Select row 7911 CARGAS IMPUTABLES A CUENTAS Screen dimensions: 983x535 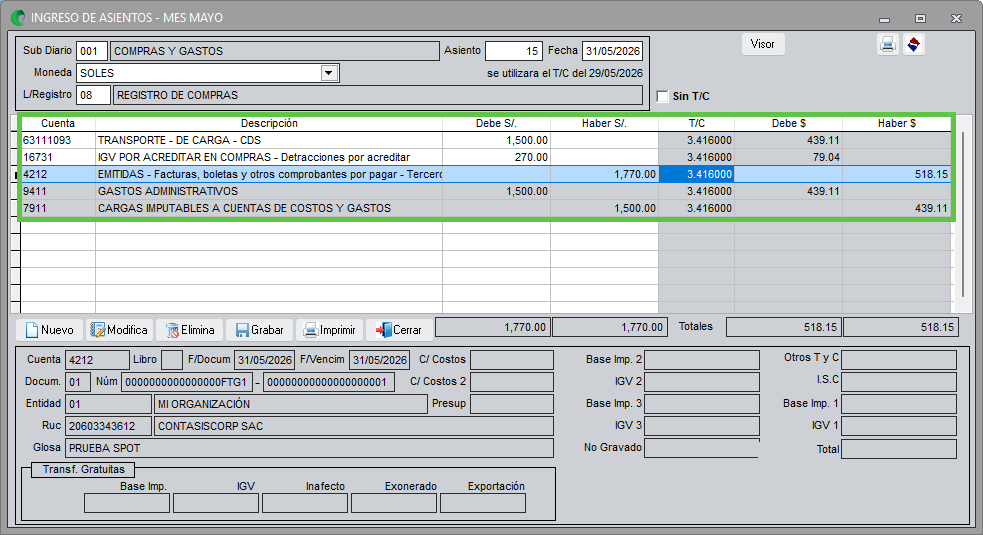[x=486, y=208]
